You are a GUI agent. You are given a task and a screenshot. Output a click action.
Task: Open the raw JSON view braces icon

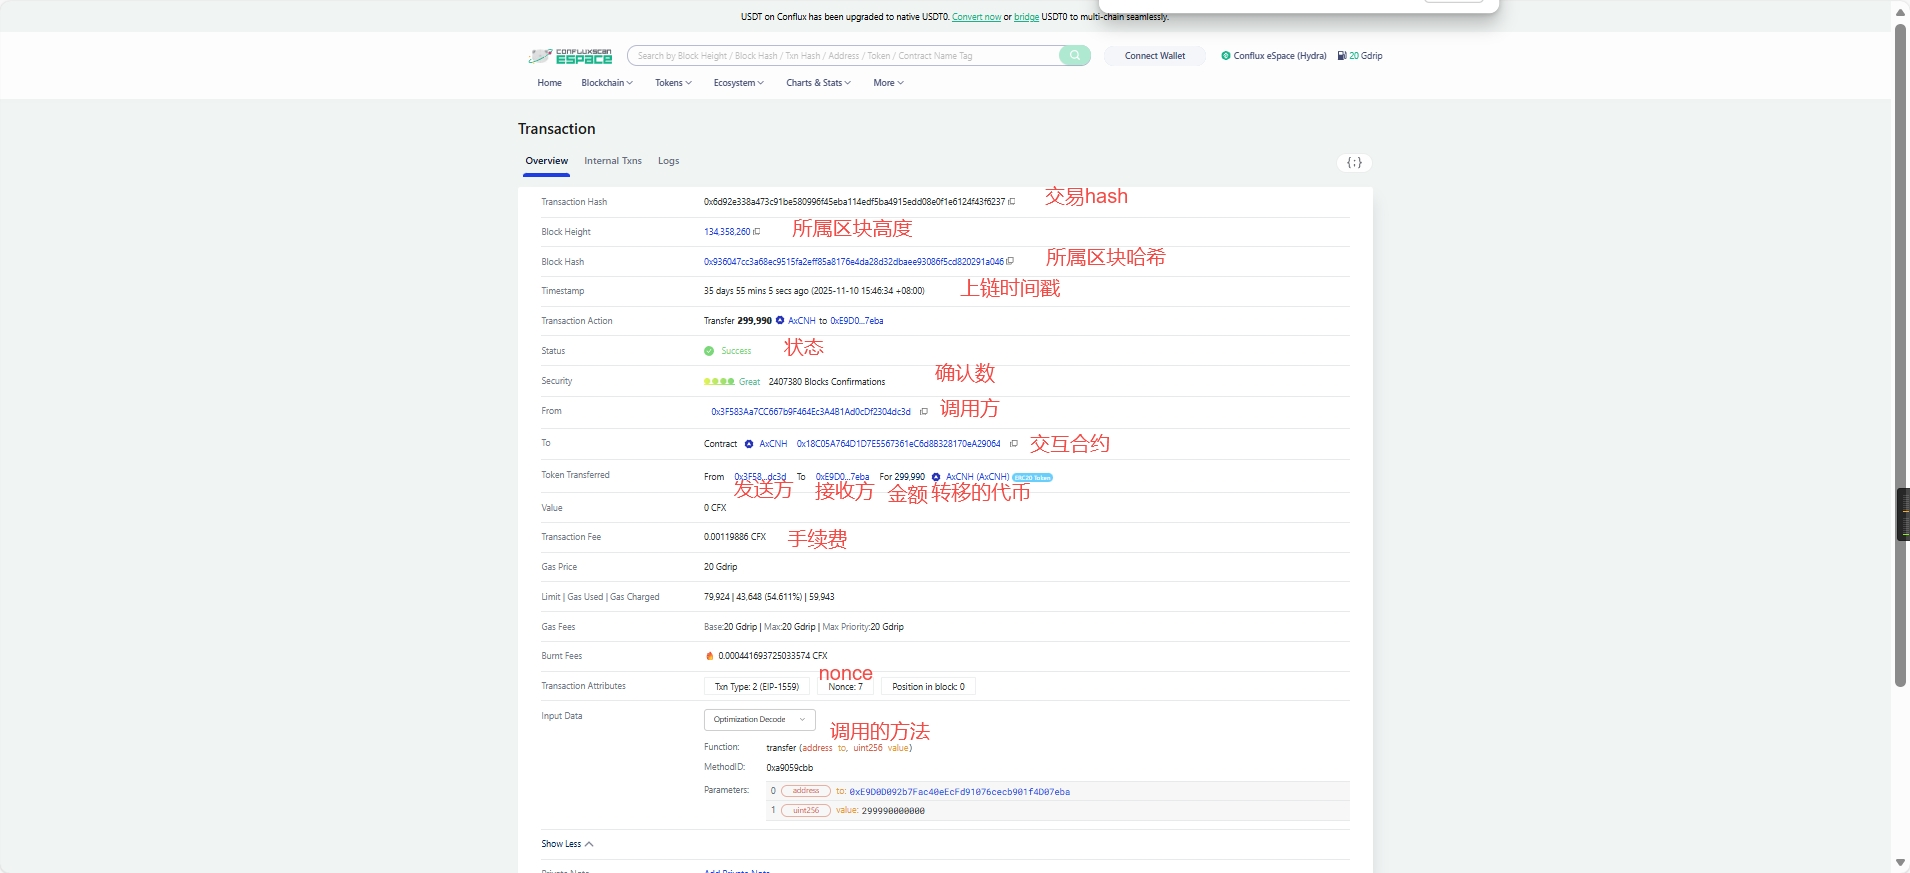1354,163
